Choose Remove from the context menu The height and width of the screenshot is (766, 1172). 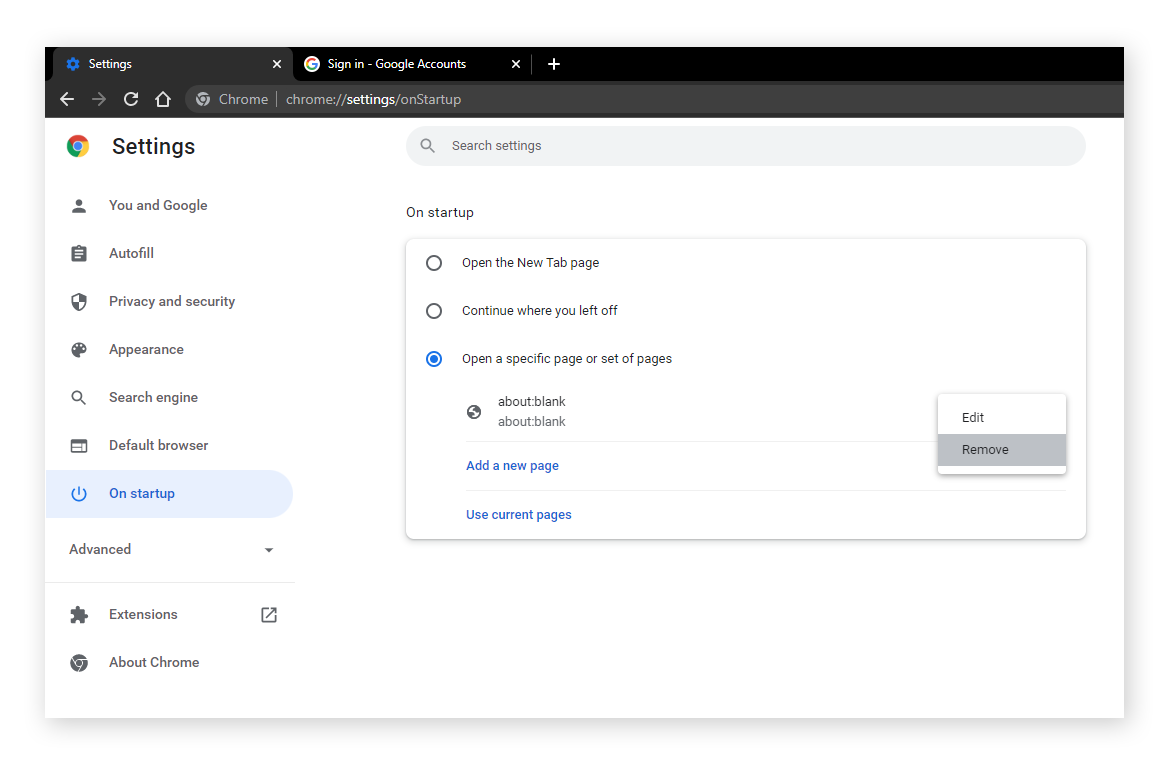[1002, 450]
